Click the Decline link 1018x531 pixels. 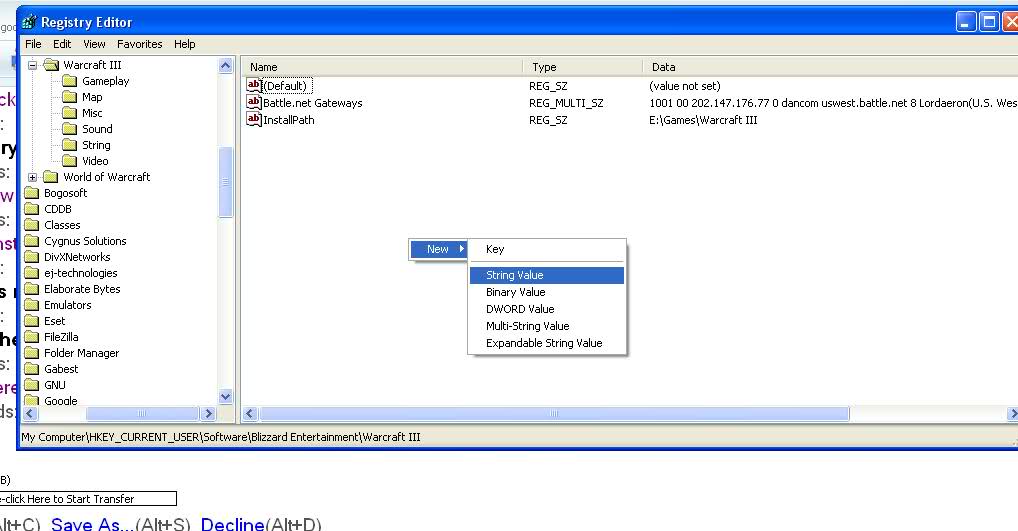(232, 523)
